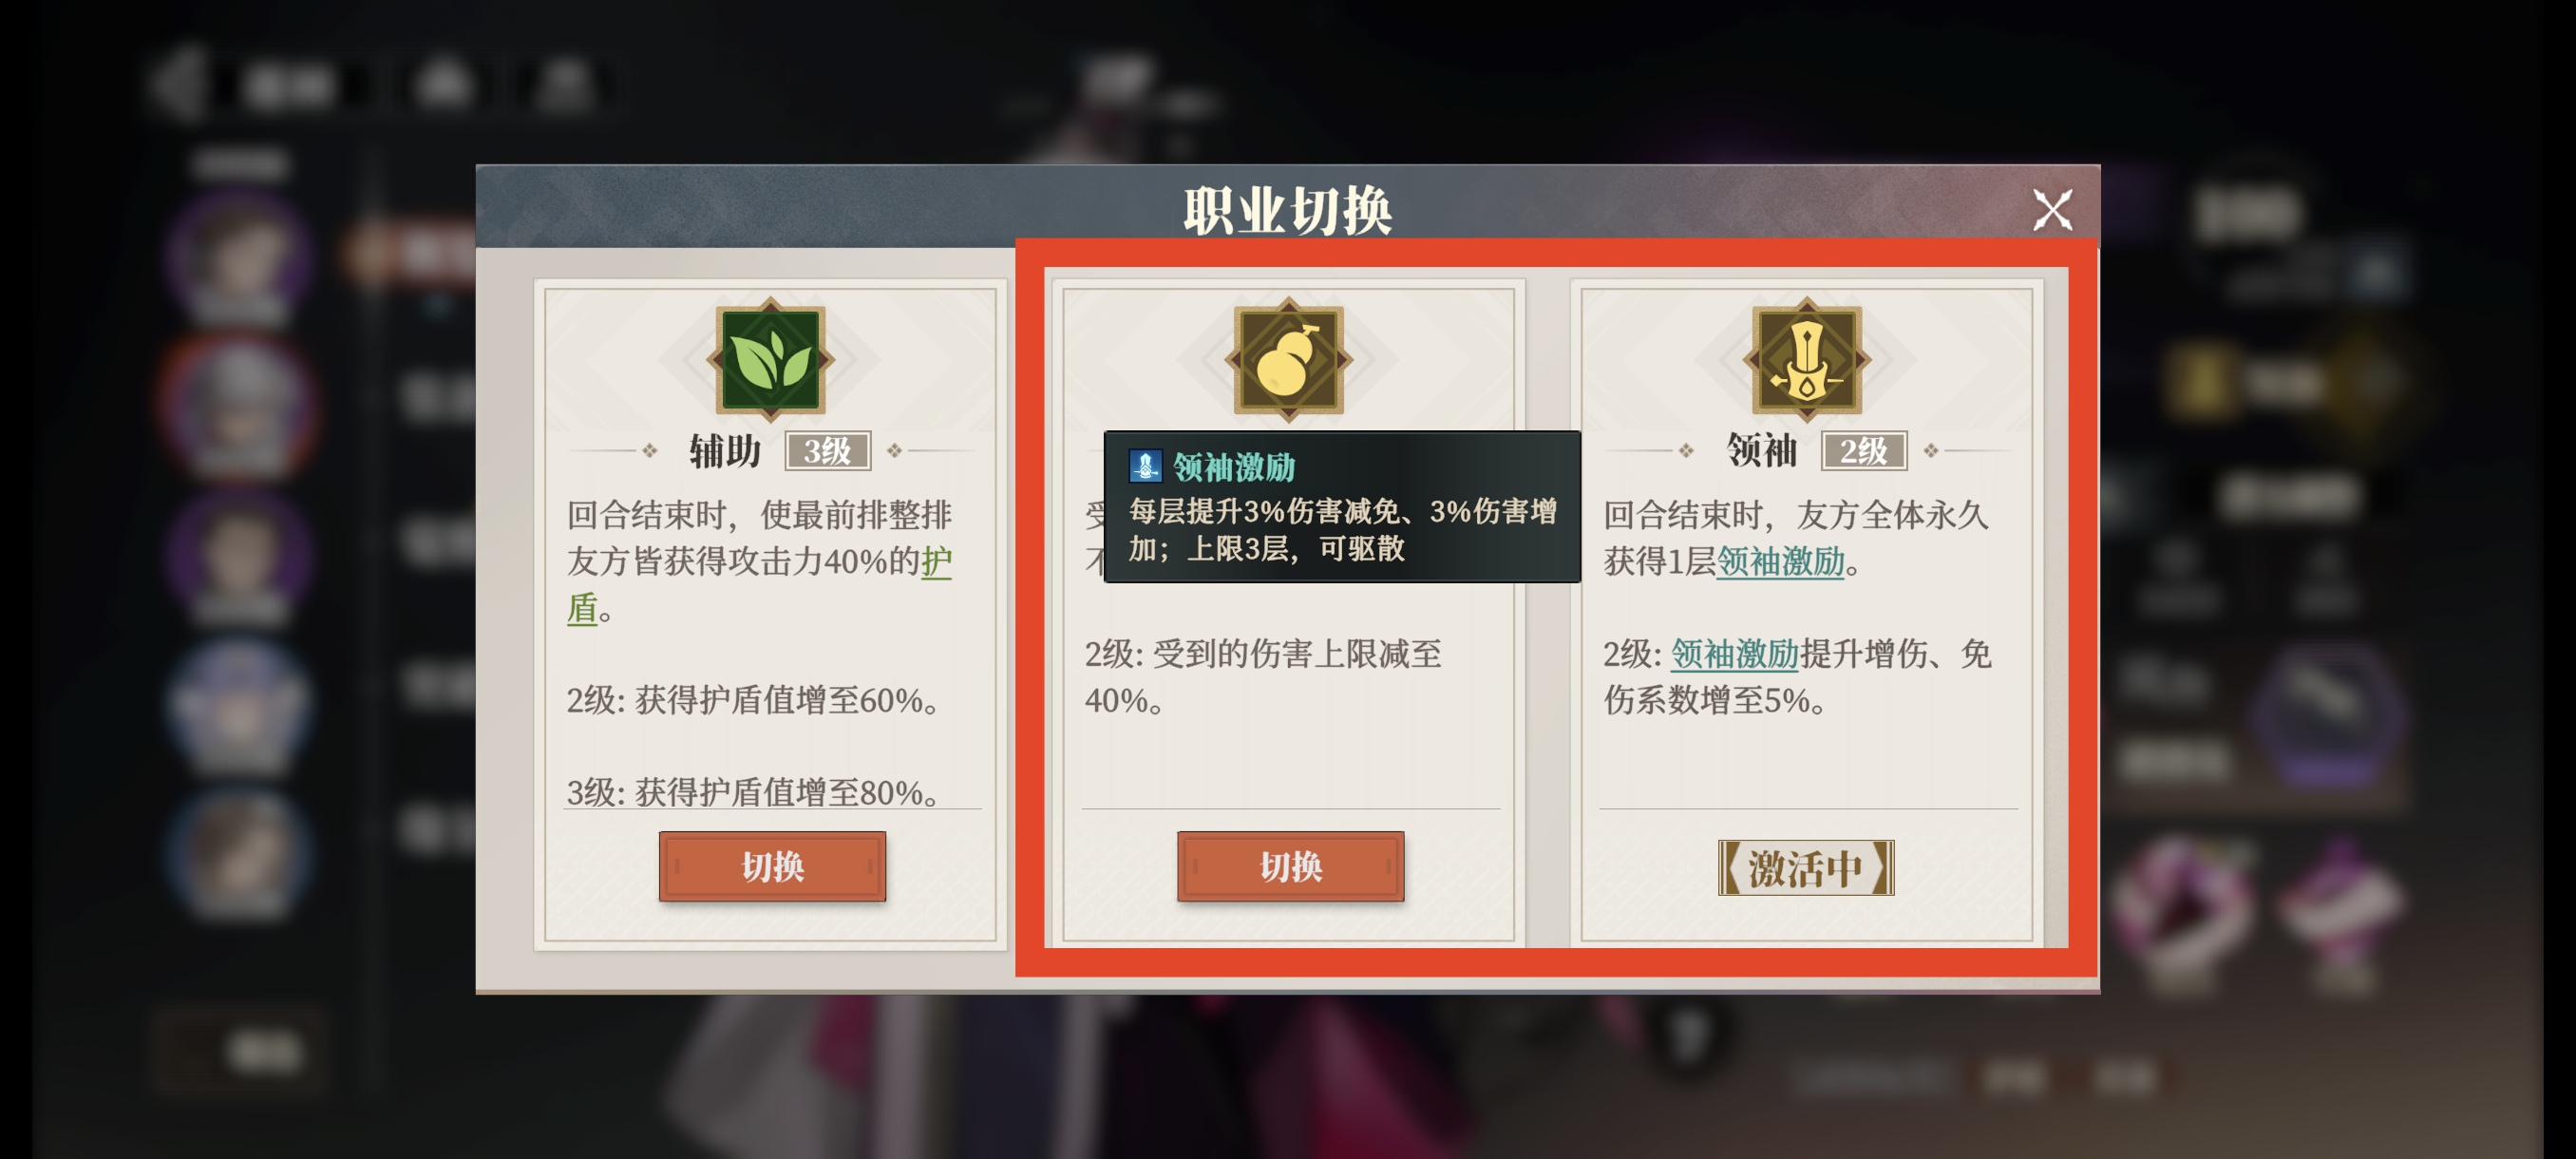Click 切换 button under gourd class
The height and width of the screenshot is (1159, 2576).
(1290, 866)
